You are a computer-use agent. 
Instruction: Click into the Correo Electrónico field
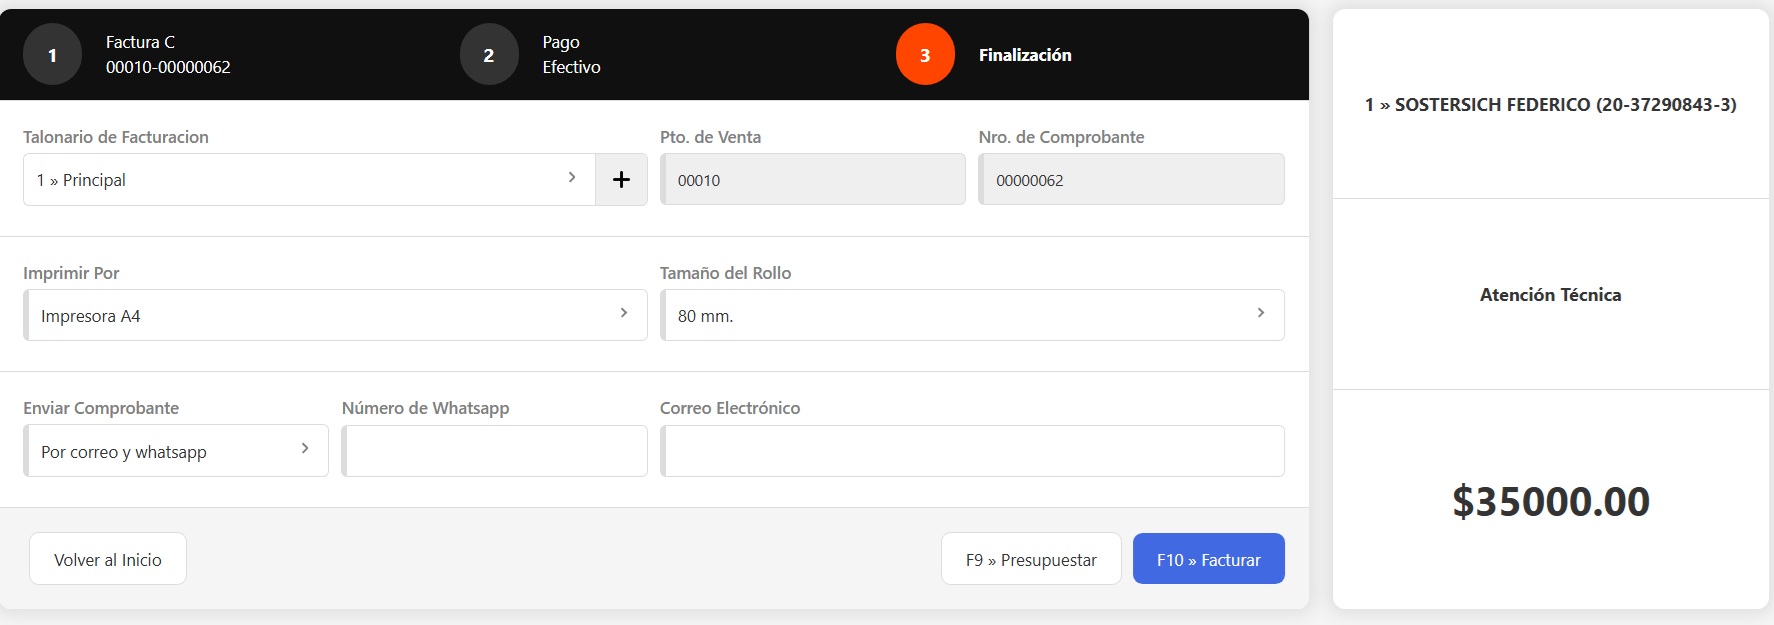click(x=972, y=452)
